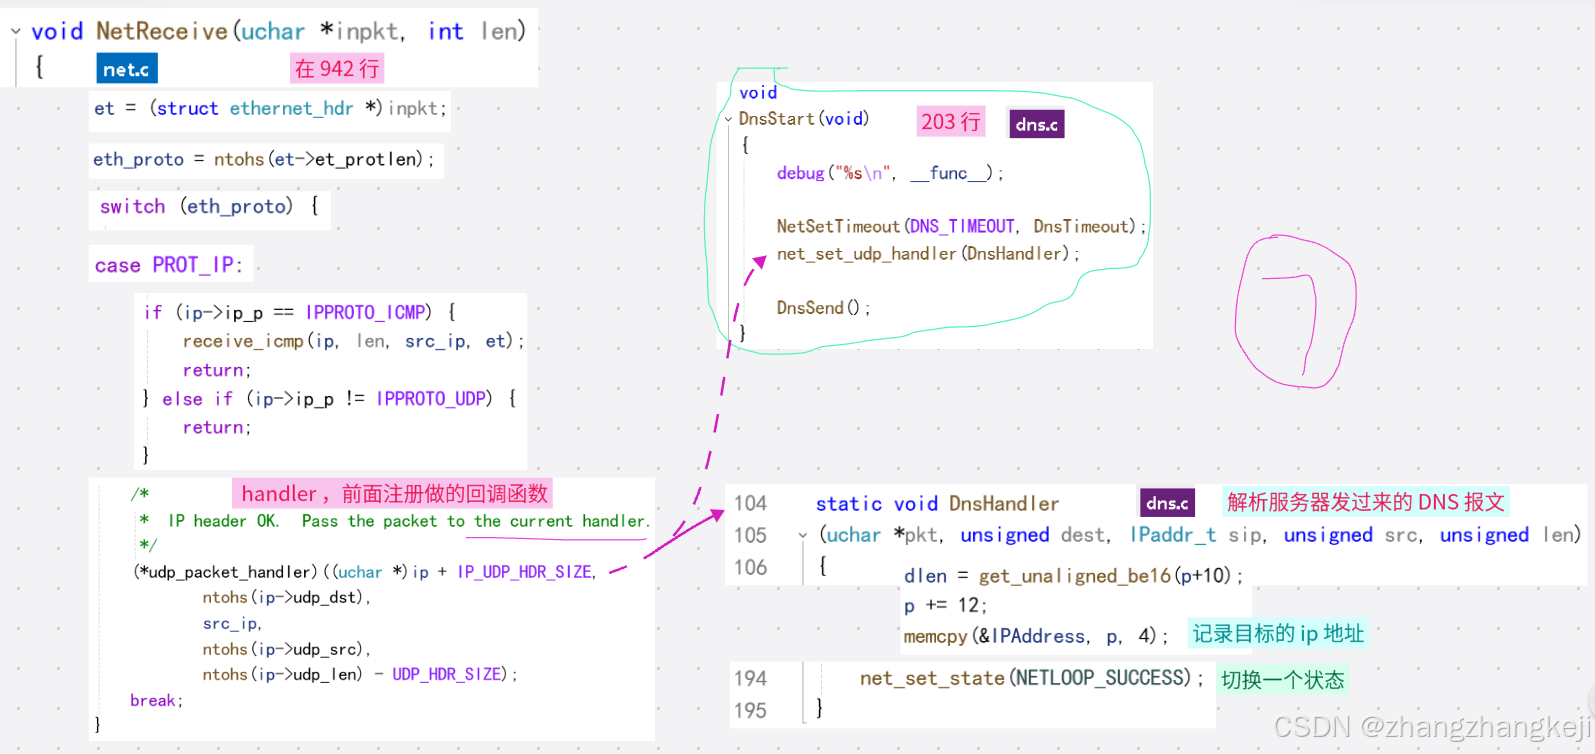Click the blue net.c file badge
The width and height of the screenshot is (1595, 754).
127,69
